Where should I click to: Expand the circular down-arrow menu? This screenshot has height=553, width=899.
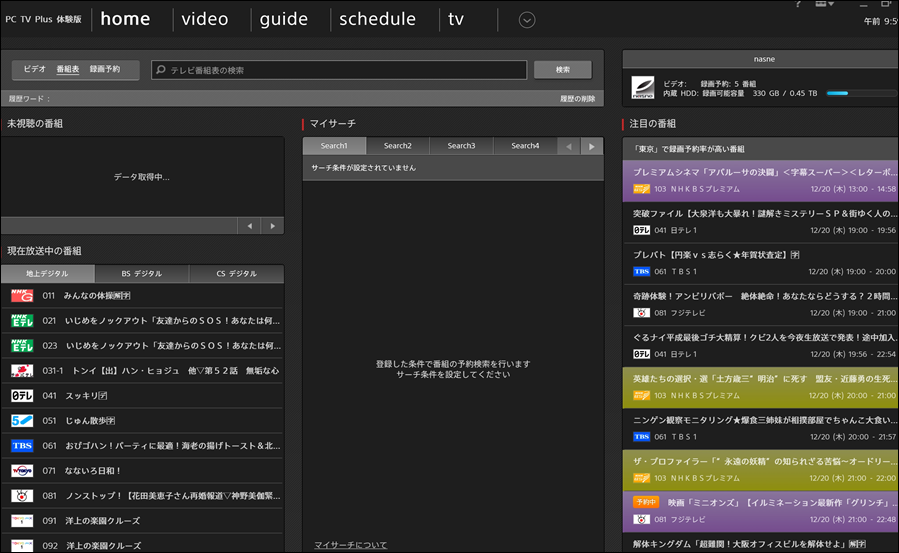point(527,20)
